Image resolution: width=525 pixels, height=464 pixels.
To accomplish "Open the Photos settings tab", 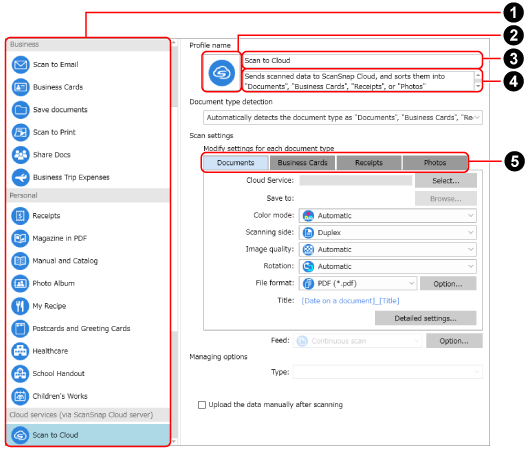I will [435, 163].
